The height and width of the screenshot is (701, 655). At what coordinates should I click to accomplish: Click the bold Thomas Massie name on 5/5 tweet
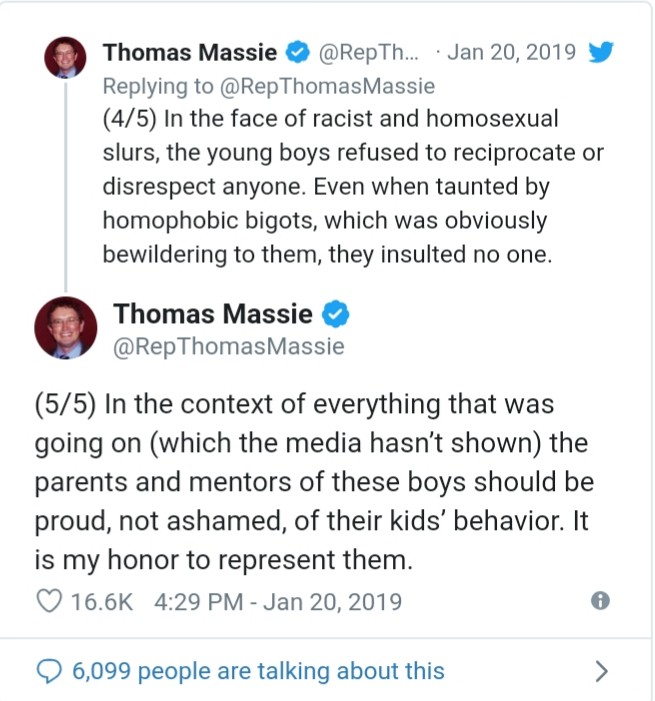[x=213, y=315]
